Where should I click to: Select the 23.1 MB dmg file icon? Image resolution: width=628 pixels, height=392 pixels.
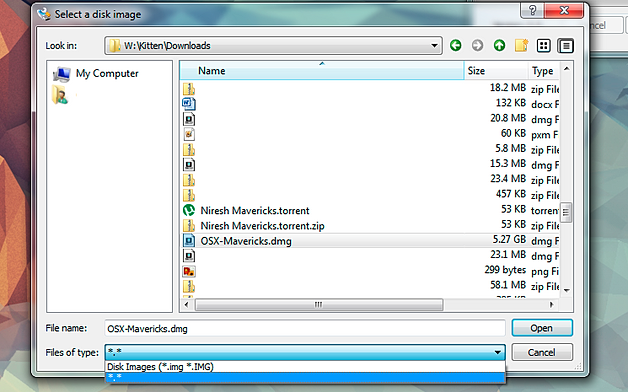[x=189, y=256]
